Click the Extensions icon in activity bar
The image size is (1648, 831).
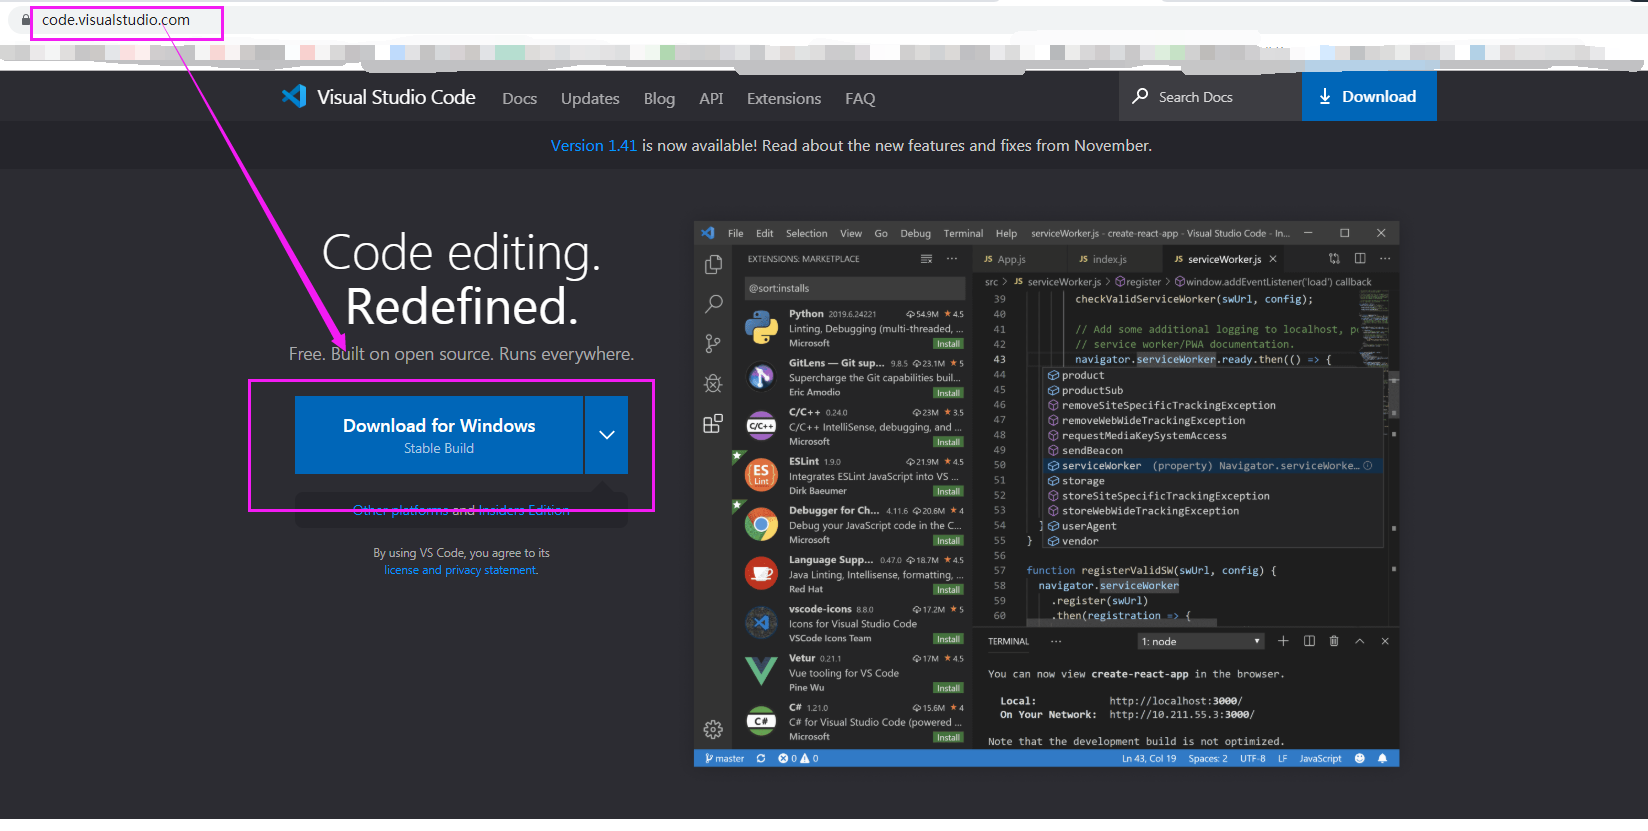click(713, 423)
